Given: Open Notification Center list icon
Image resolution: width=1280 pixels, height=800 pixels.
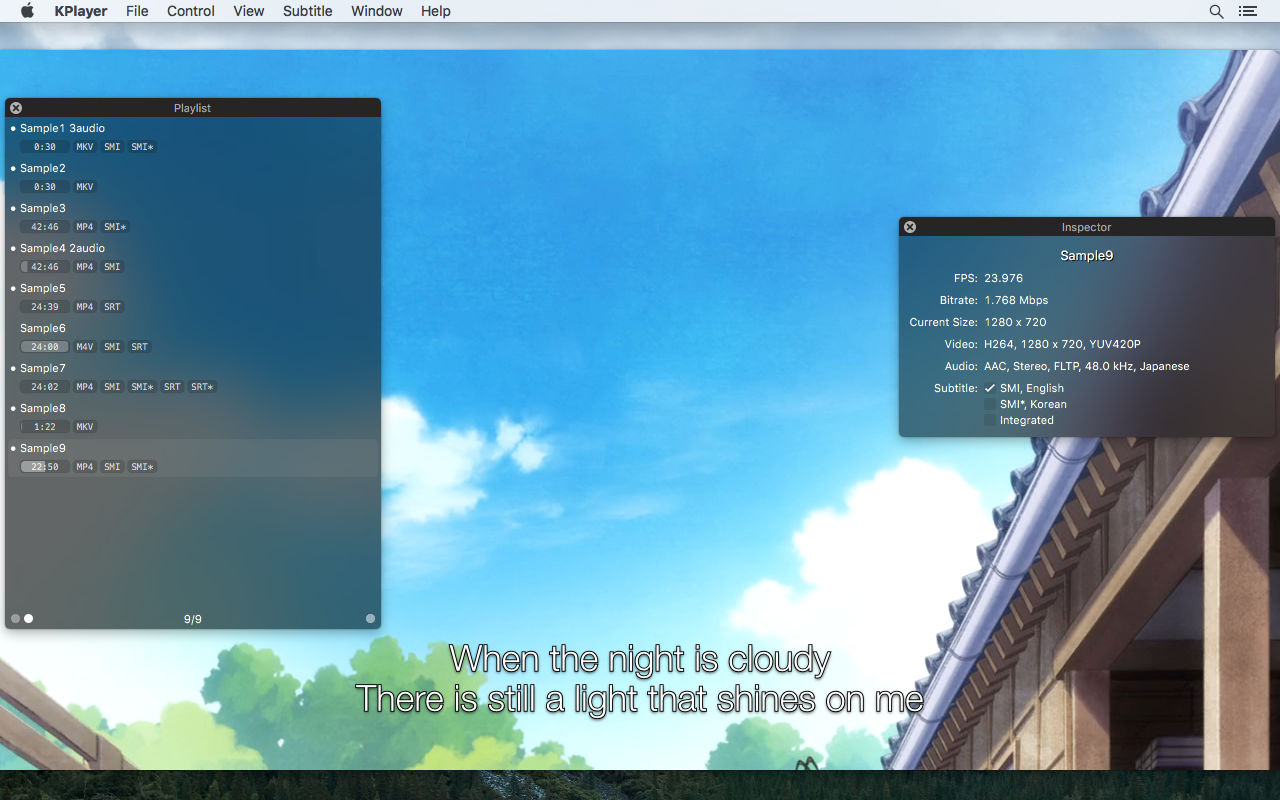Looking at the screenshot, I should tap(1247, 11).
